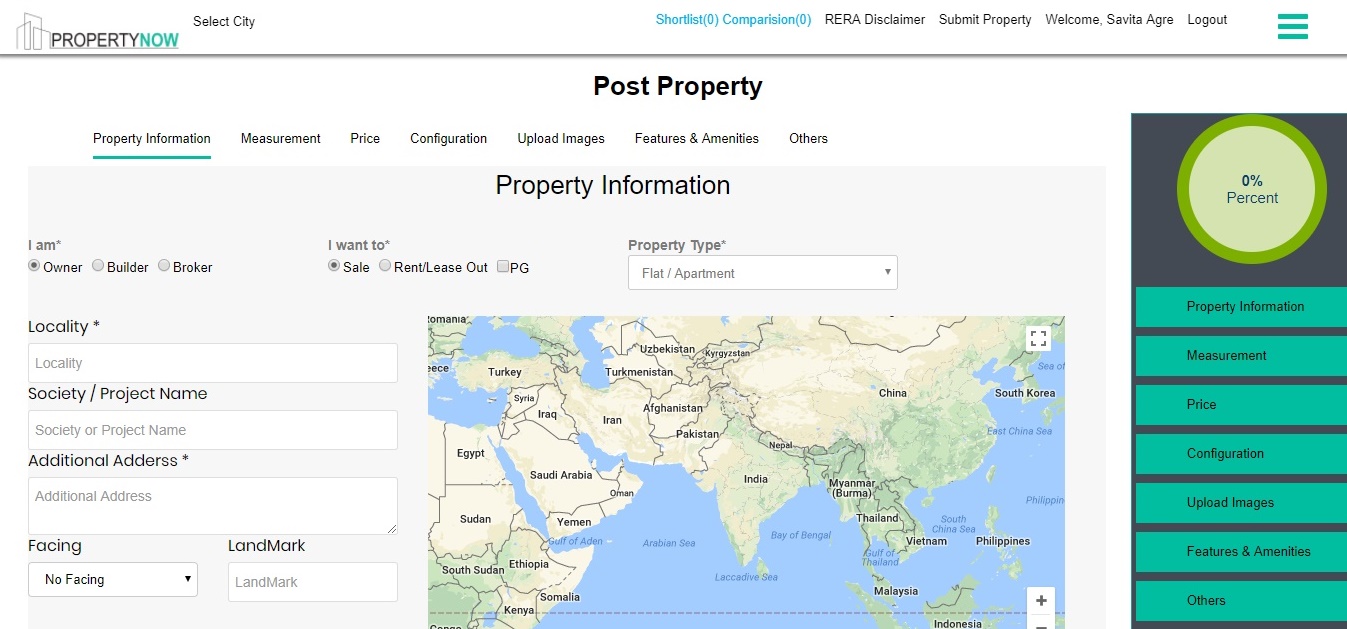This screenshot has height=629, width=1347.
Task: Toggle fullscreen view on the map
Action: click(1038, 338)
